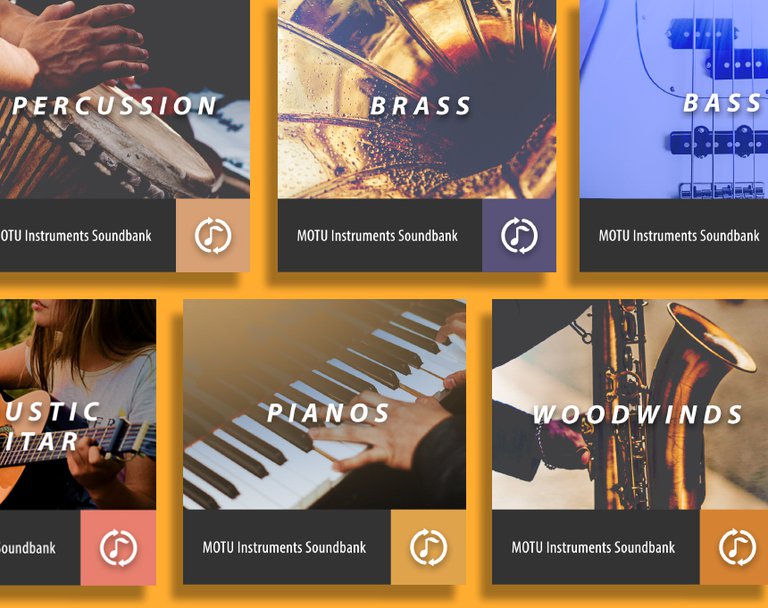This screenshot has width=768, height=608.
Task: Open the Woodwinds saxophone thumbnail
Action: click(630, 405)
